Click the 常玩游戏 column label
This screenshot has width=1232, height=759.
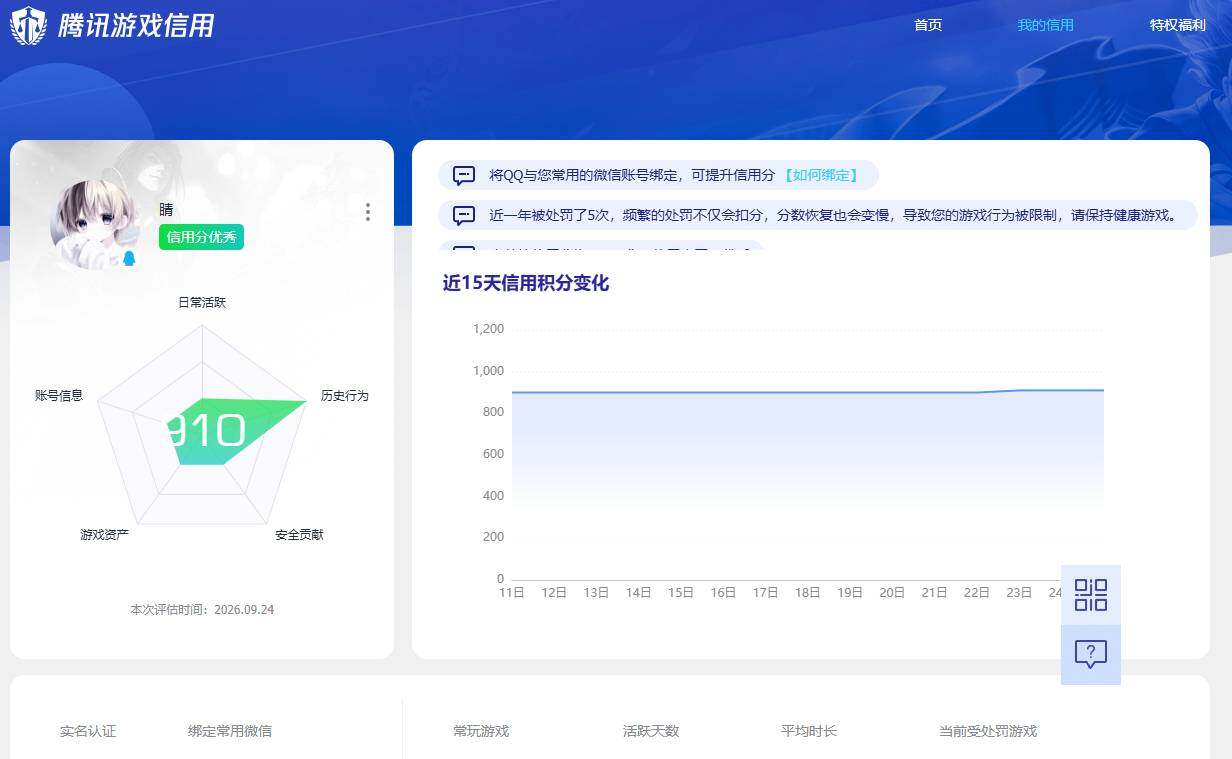(x=481, y=731)
